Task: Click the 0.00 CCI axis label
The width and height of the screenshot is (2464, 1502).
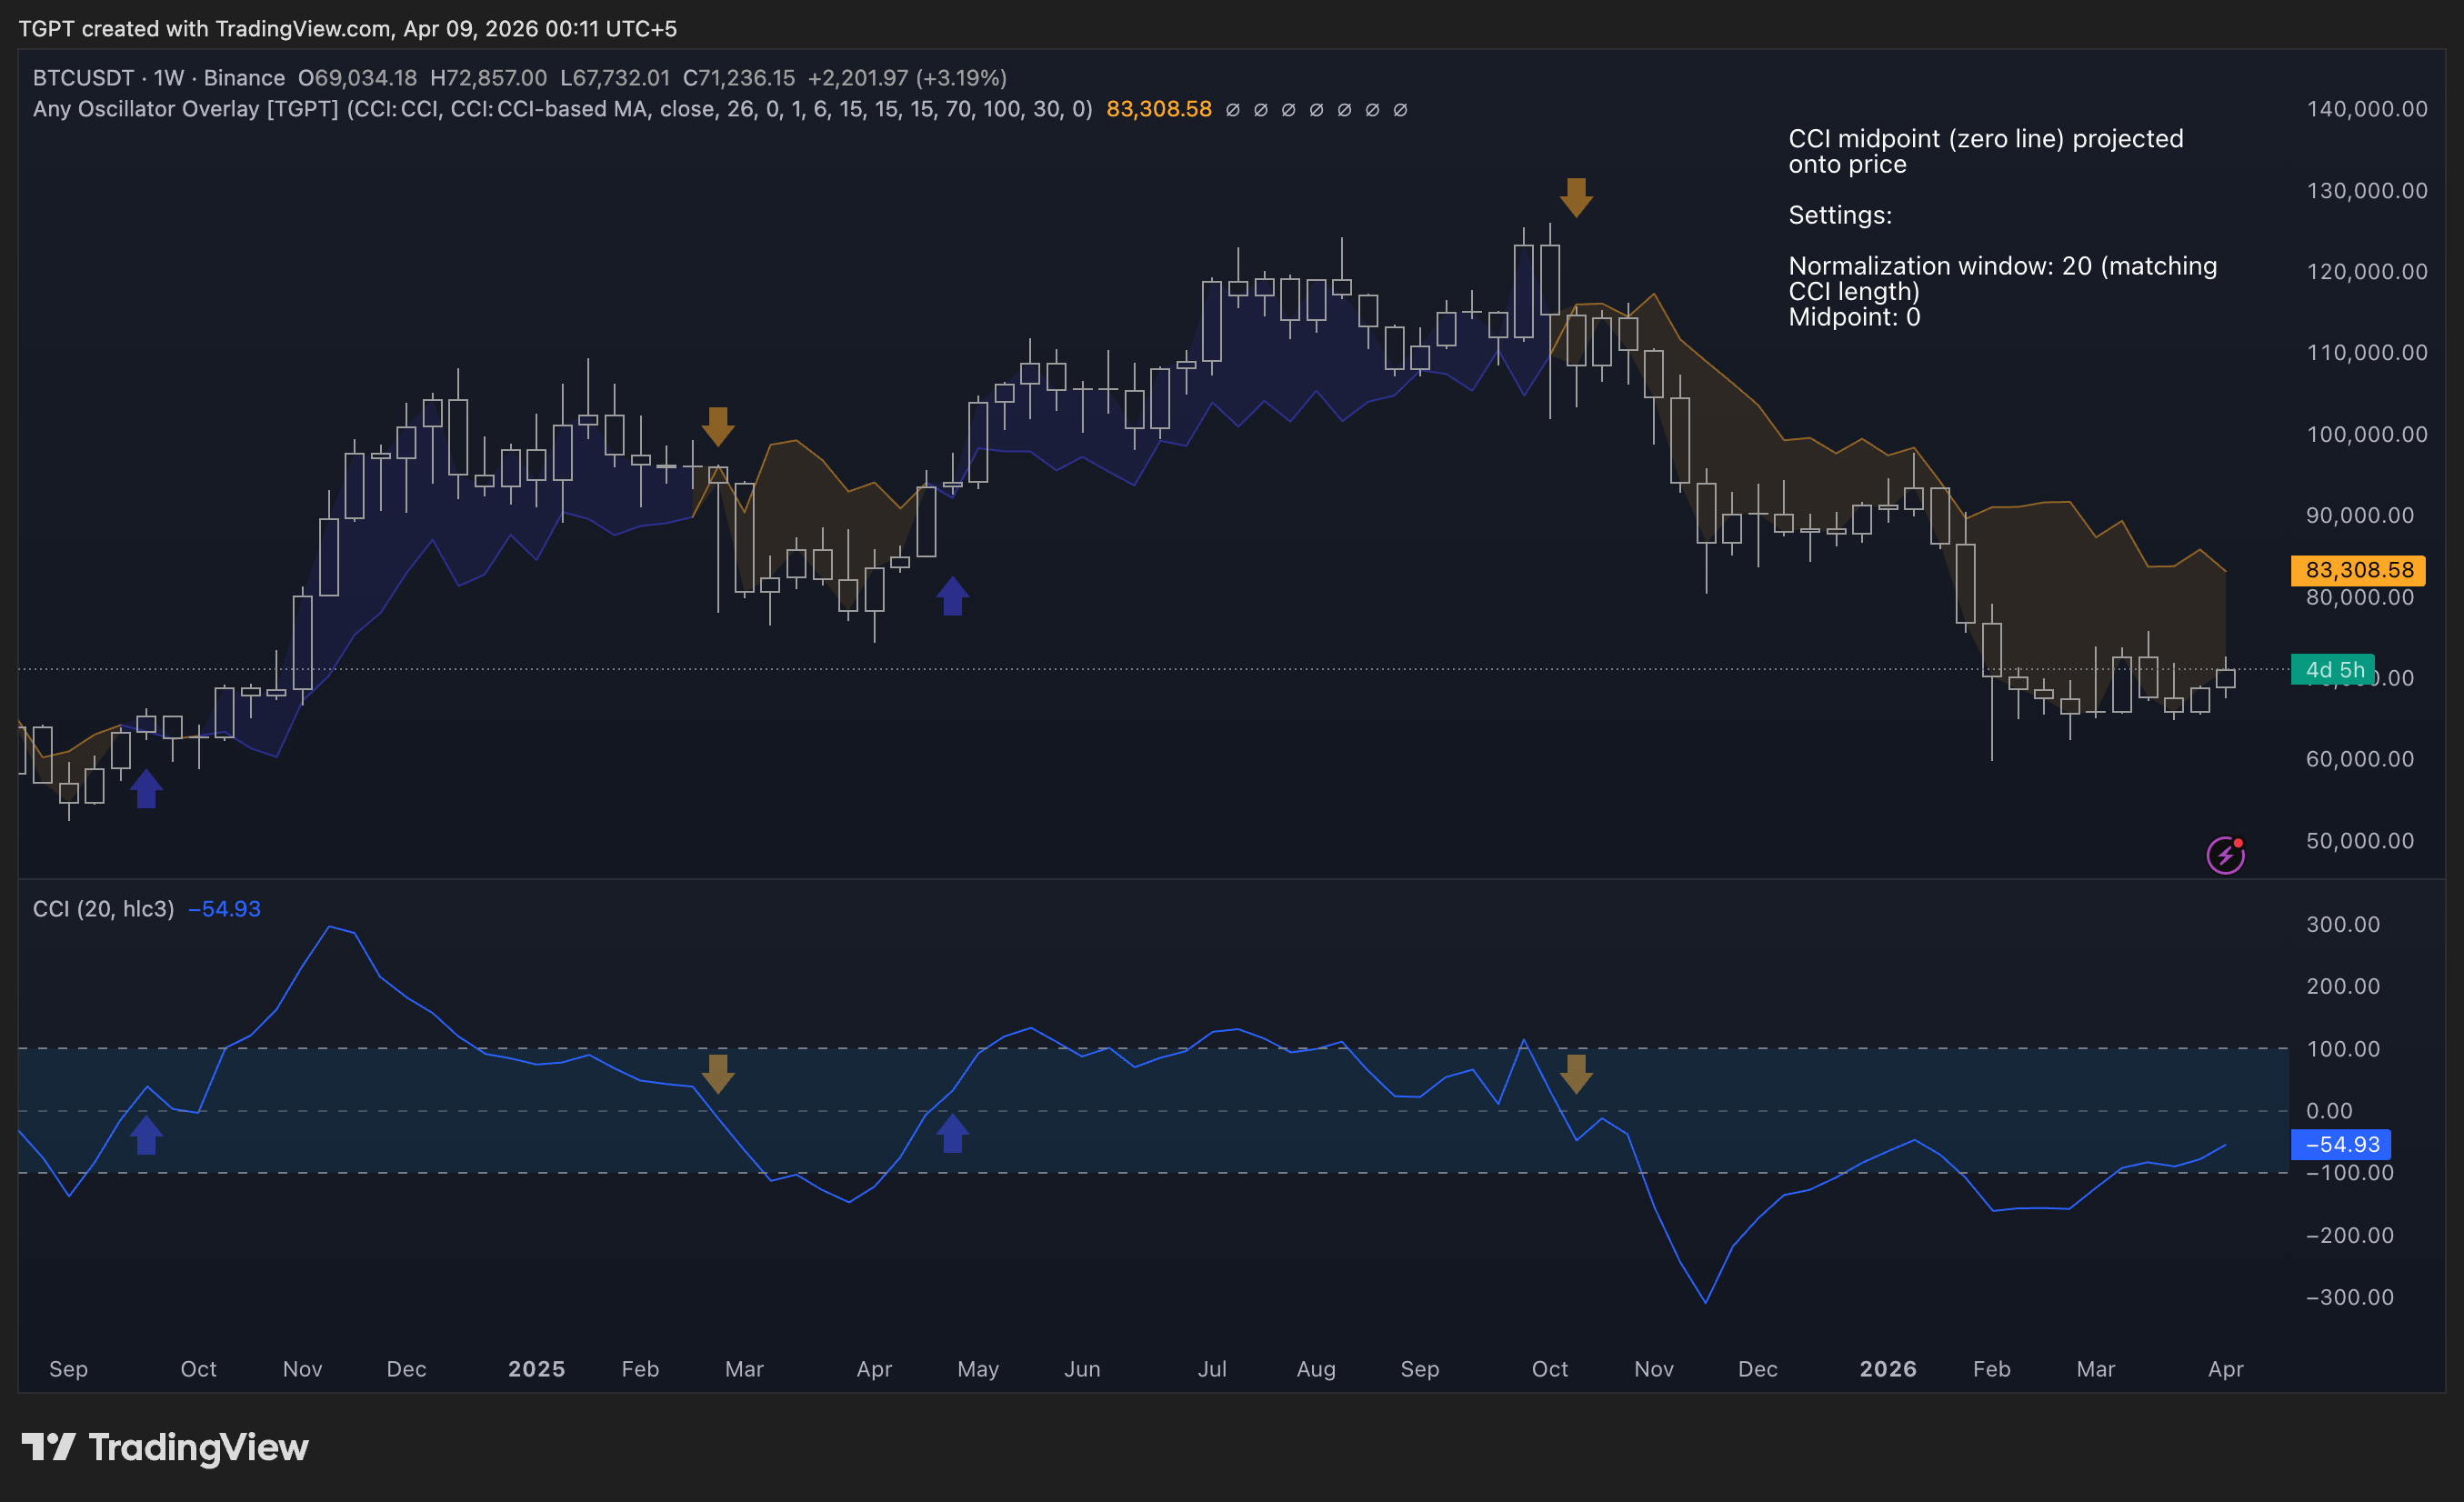Action: click(x=2329, y=1111)
